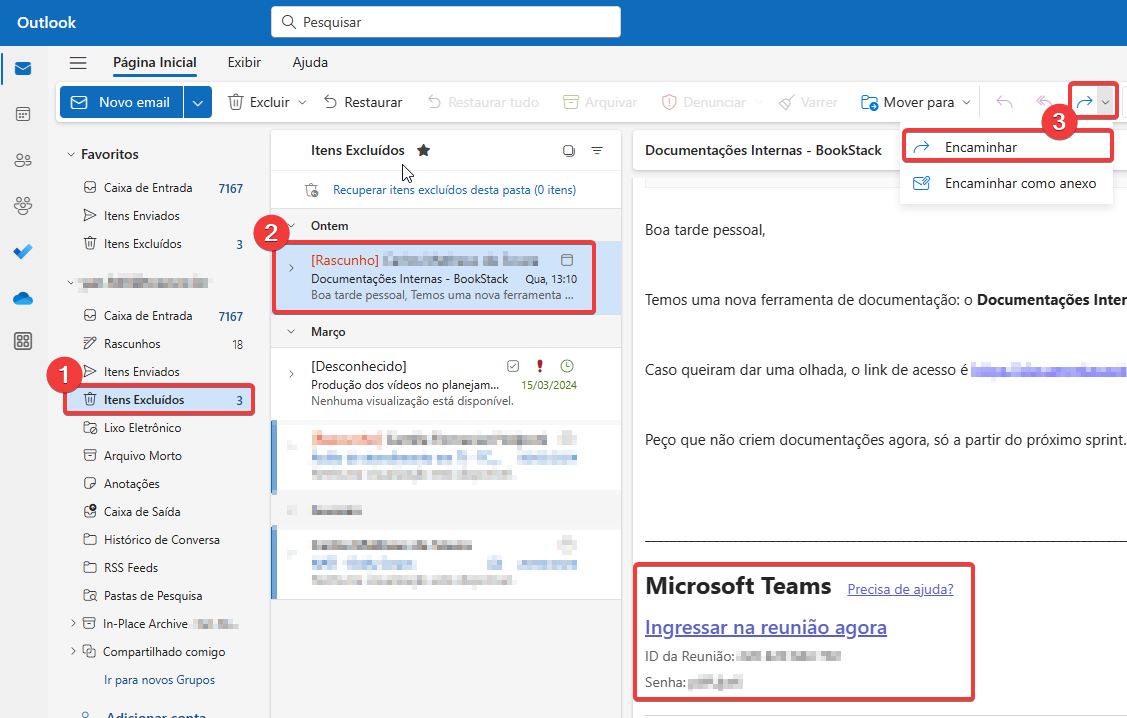Click the Novo email button
The image size is (1127, 718).
[x=121, y=103]
